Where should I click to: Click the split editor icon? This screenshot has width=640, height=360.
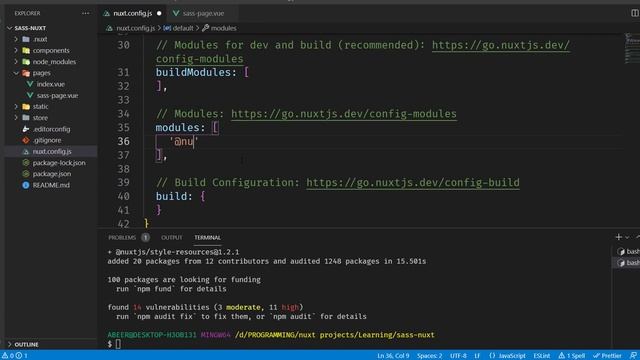pos(635,13)
